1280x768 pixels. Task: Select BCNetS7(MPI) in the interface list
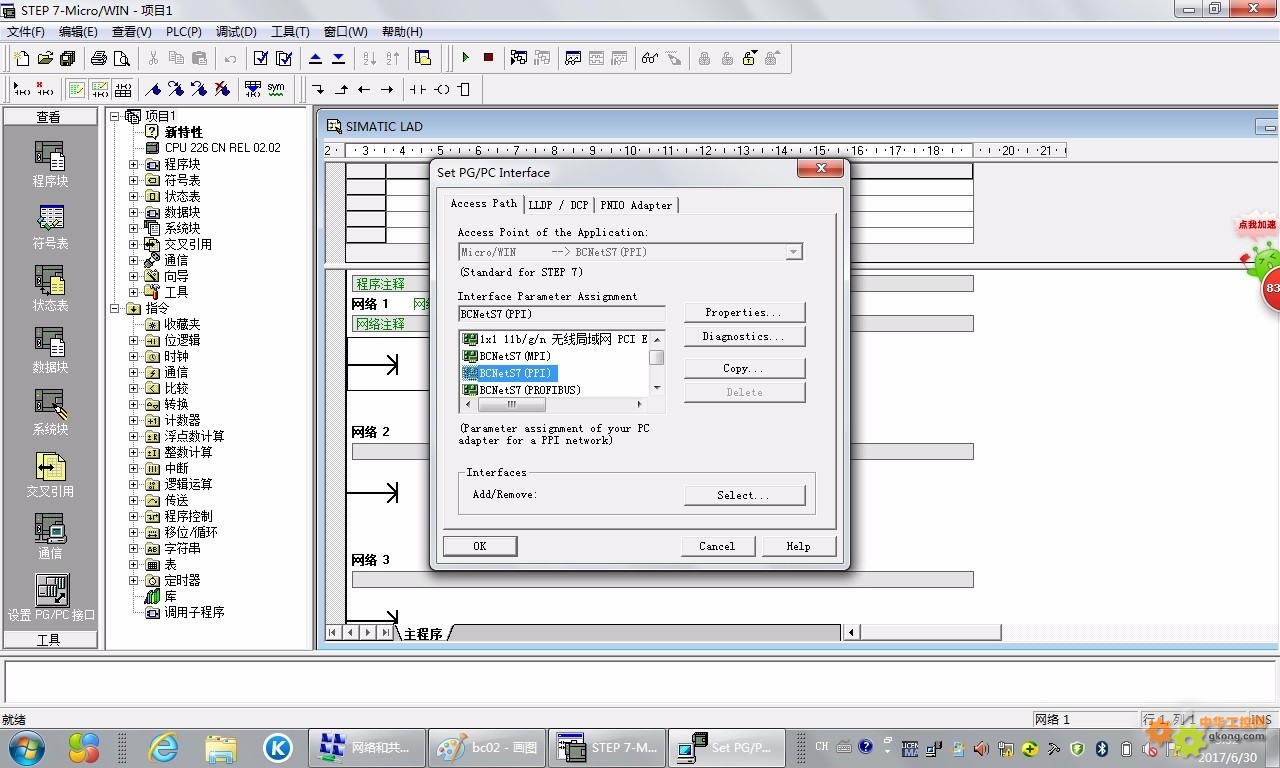515,356
